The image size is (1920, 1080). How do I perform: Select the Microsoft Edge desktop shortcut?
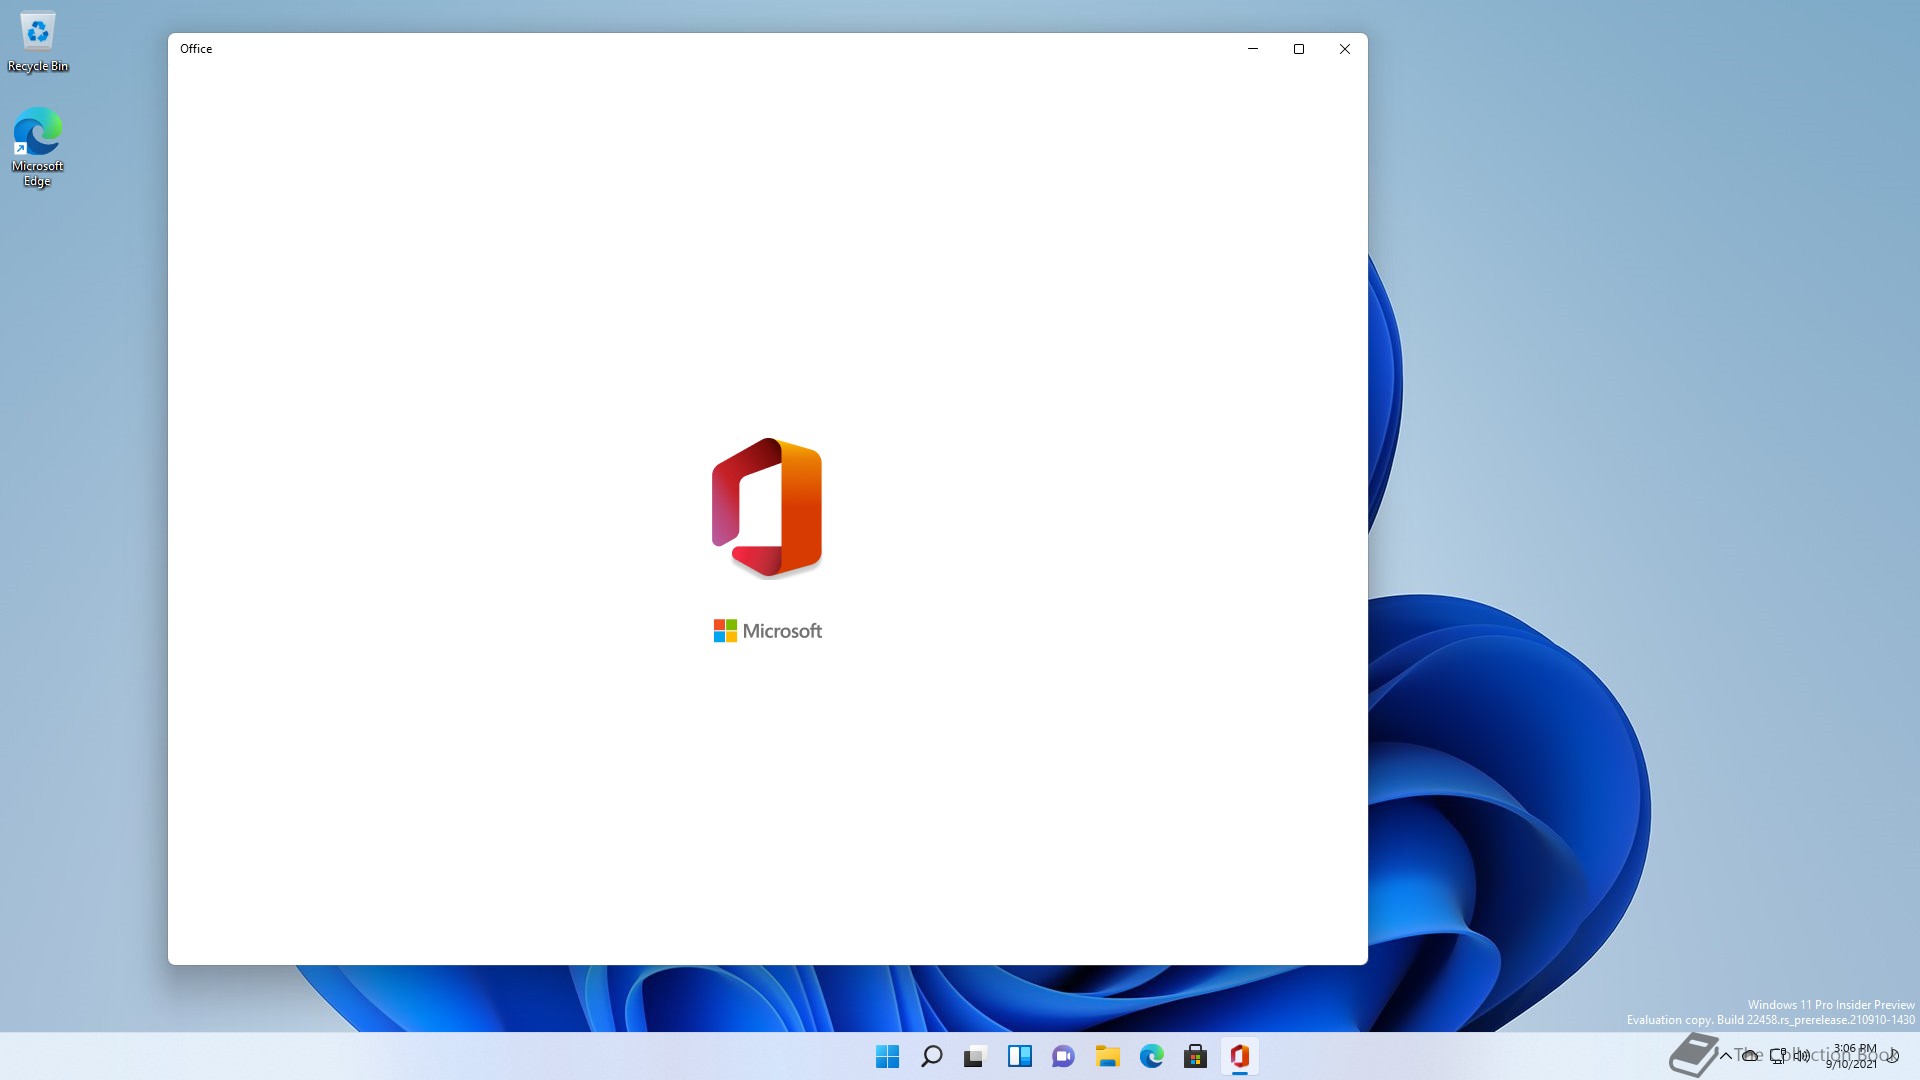pos(37,147)
